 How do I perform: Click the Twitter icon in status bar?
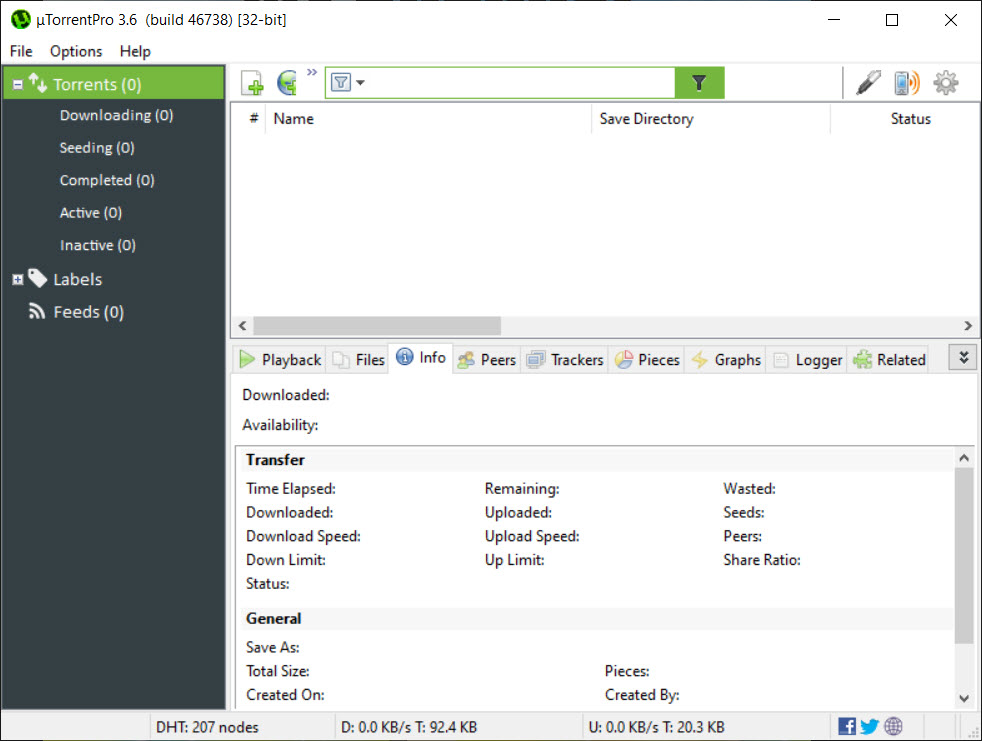pyautogui.click(x=870, y=726)
